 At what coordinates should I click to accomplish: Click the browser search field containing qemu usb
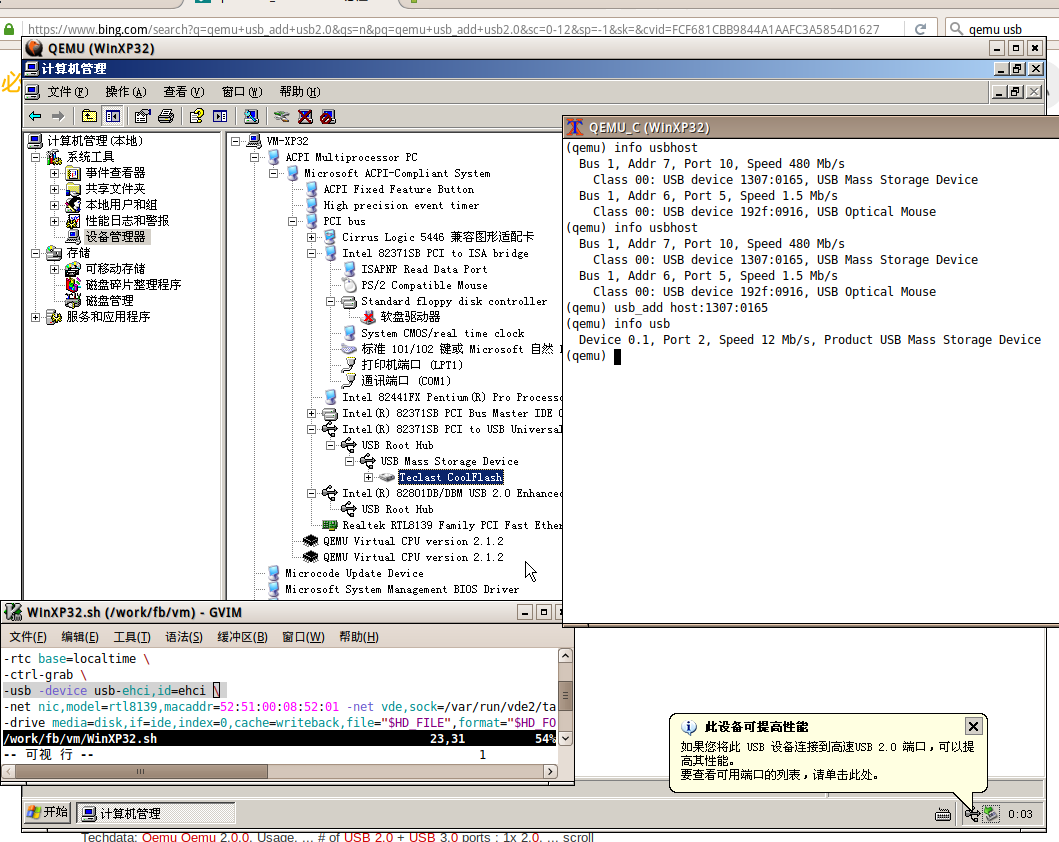tap(1001, 29)
